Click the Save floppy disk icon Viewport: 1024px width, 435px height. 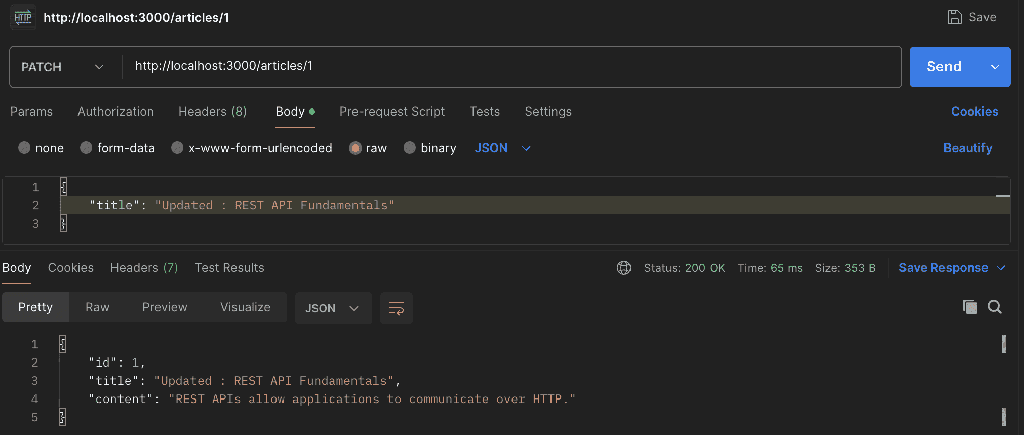click(955, 17)
